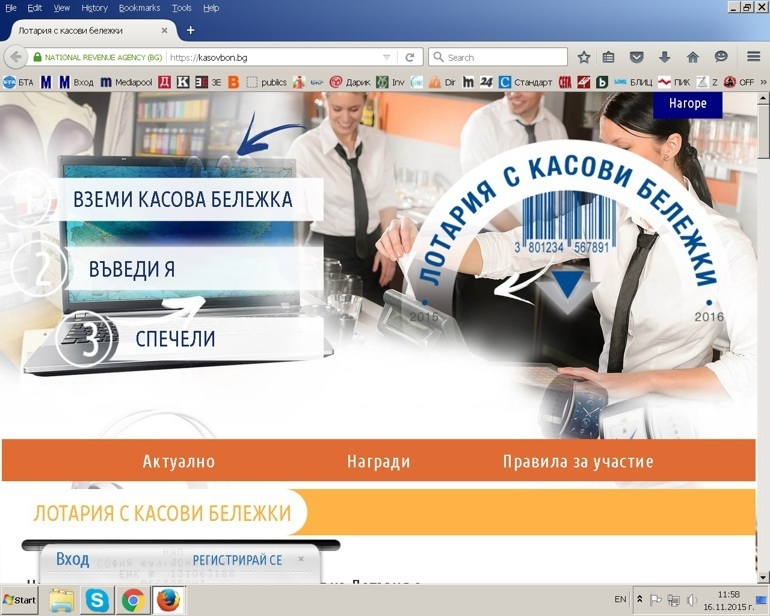Click the scrollbar down arrow
The image size is (770, 616).
click(x=763, y=576)
